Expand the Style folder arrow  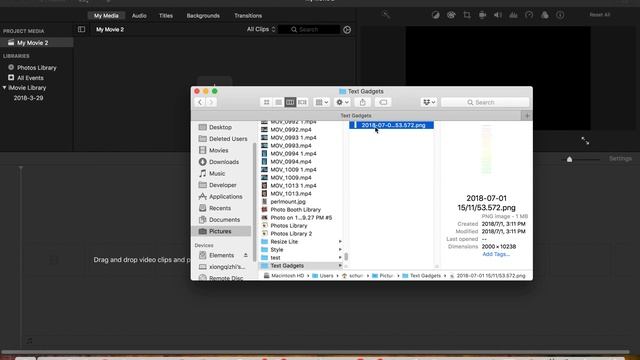click(340, 249)
